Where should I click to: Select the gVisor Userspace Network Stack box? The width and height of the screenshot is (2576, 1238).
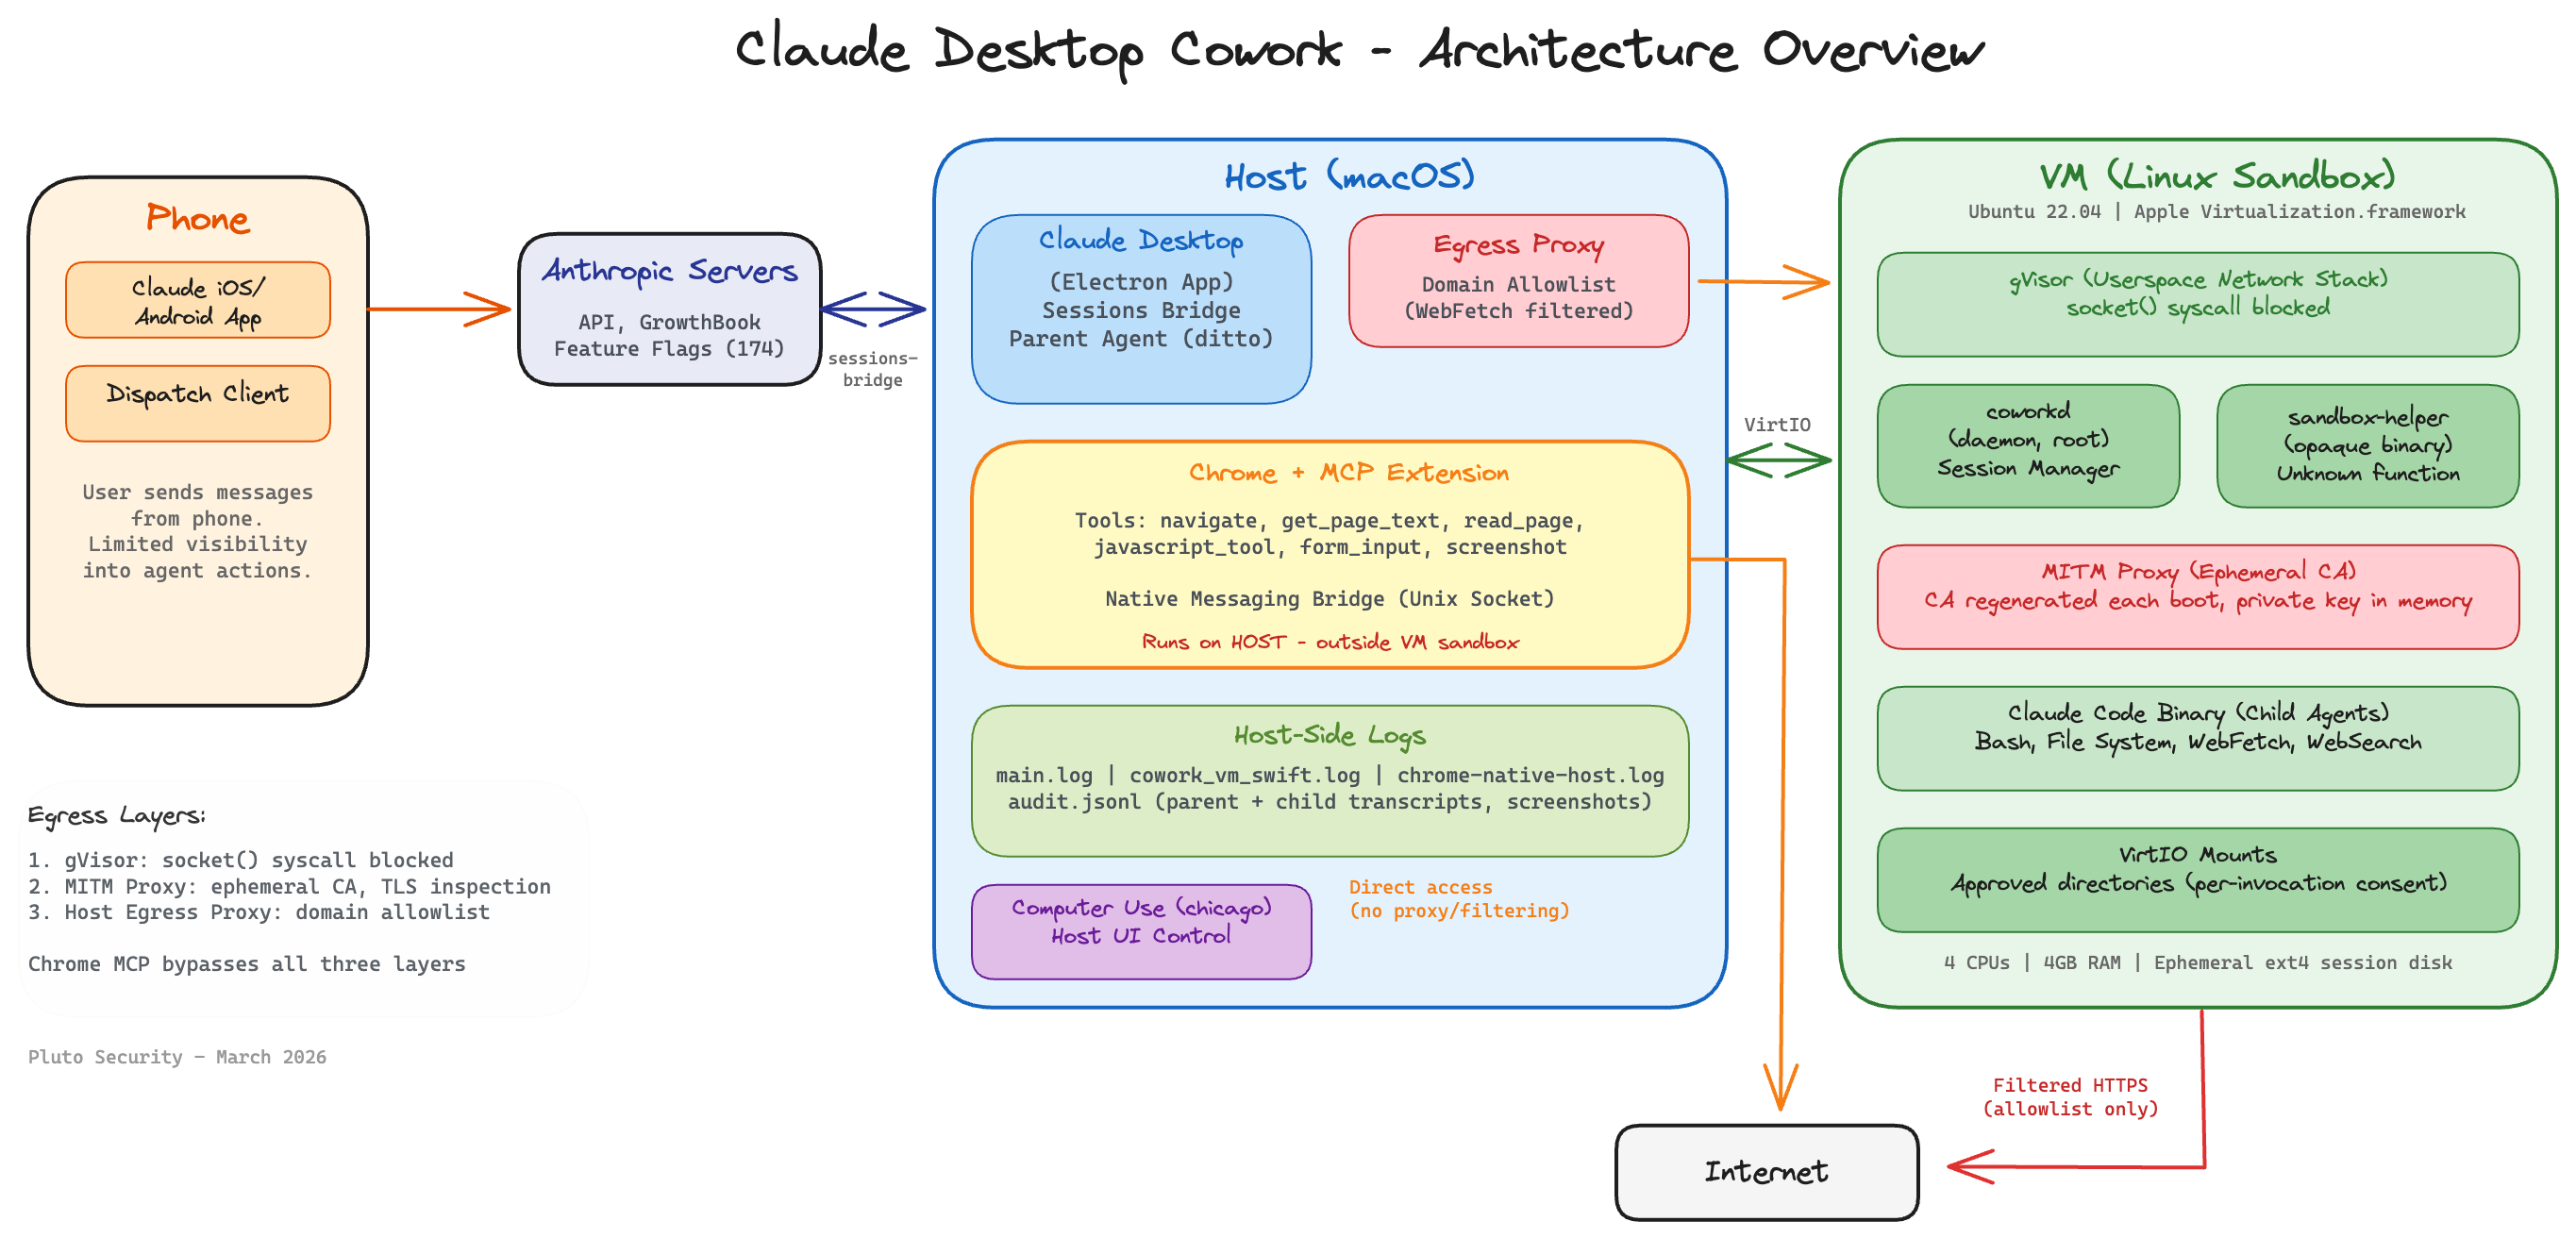tap(2197, 304)
